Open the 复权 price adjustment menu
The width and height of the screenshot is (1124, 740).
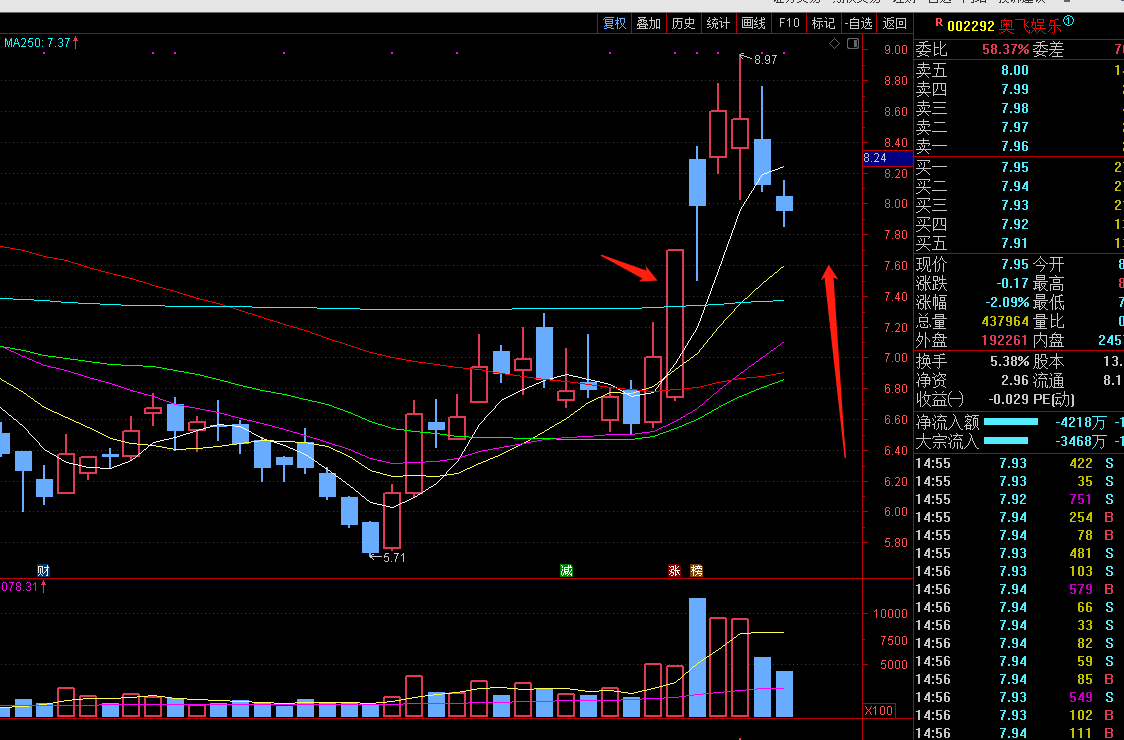[614, 23]
